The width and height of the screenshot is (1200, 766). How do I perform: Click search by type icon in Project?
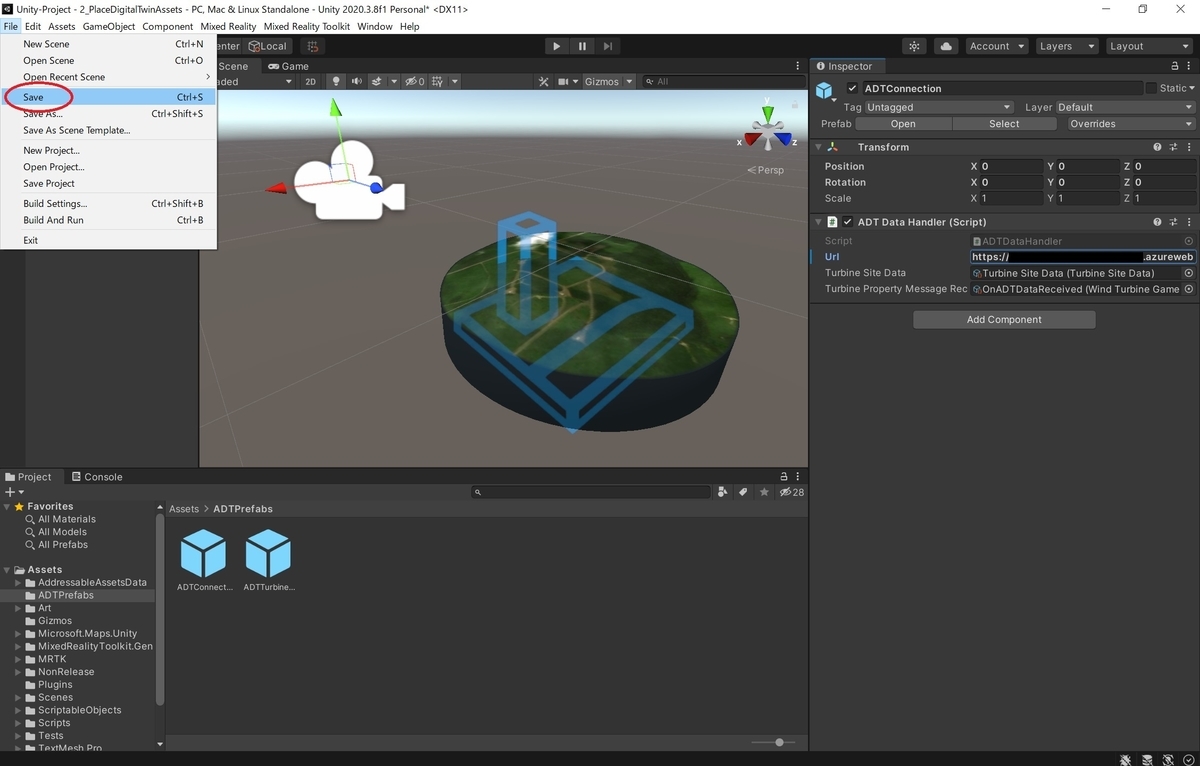tap(722, 492)
